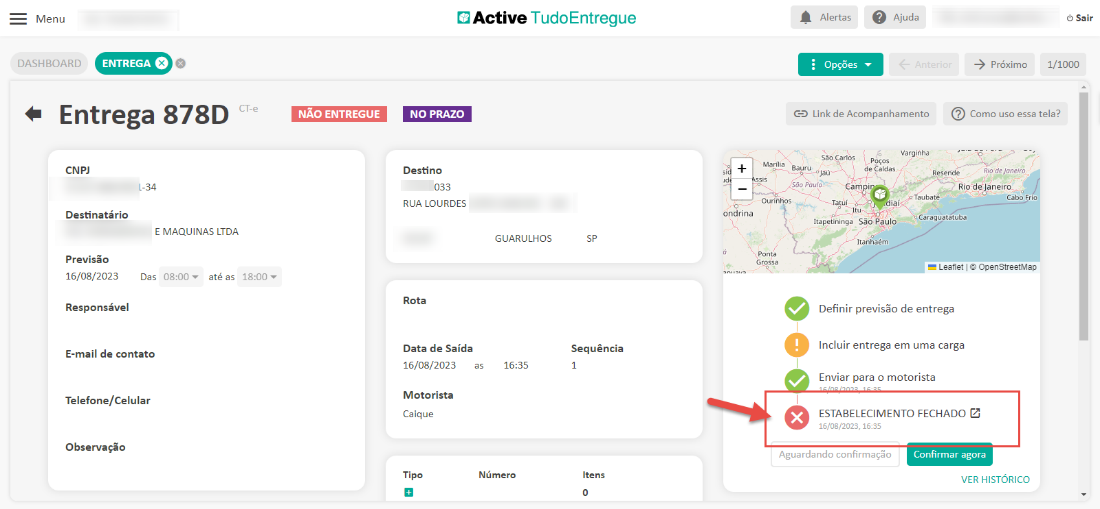Image resolution: width=1100 pixels, height=509 pixels.
Task: Switch to the DASHBOARD tab
Action: click(49, 63)
